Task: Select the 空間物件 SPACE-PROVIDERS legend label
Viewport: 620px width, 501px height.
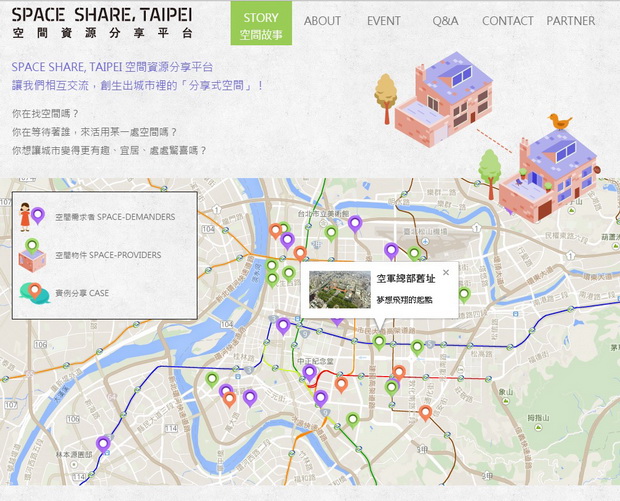Action: [108, 255]
